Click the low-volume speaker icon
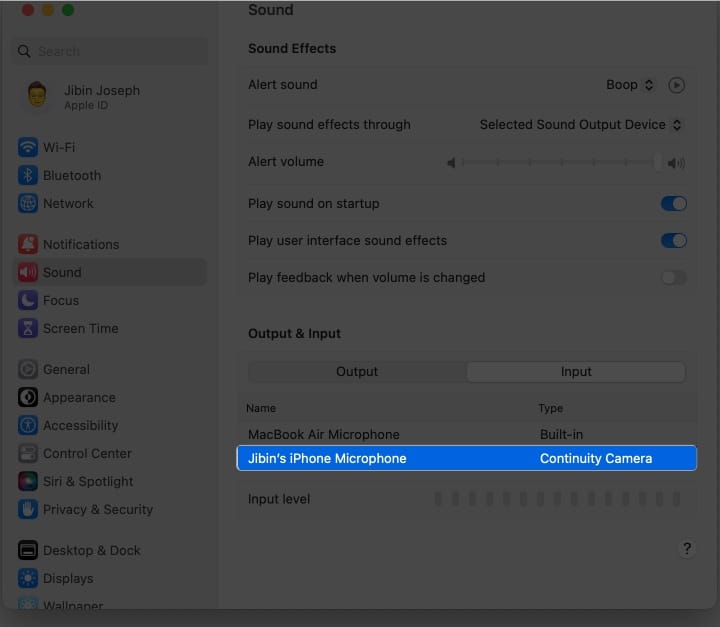This screenshot has height=627, width=720. [451, 163]
